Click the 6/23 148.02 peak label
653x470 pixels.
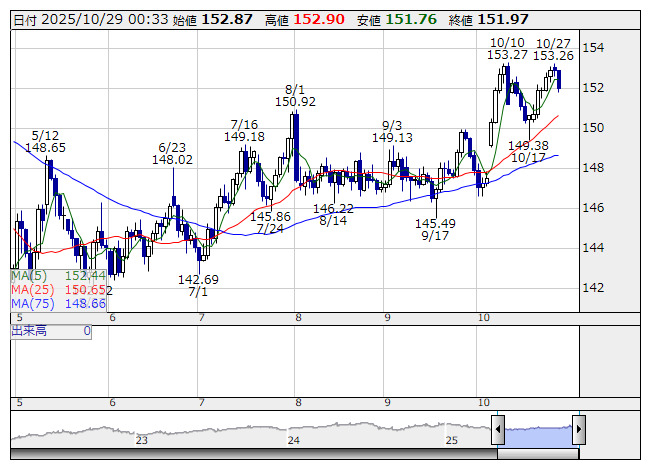(x=172, y=154)
